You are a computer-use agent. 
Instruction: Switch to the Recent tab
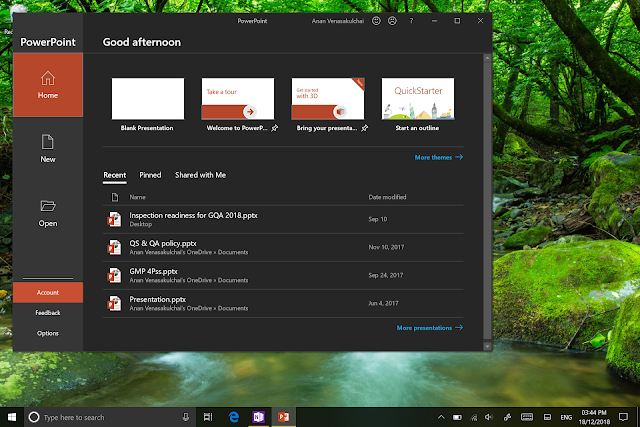(x=115, y=175)
